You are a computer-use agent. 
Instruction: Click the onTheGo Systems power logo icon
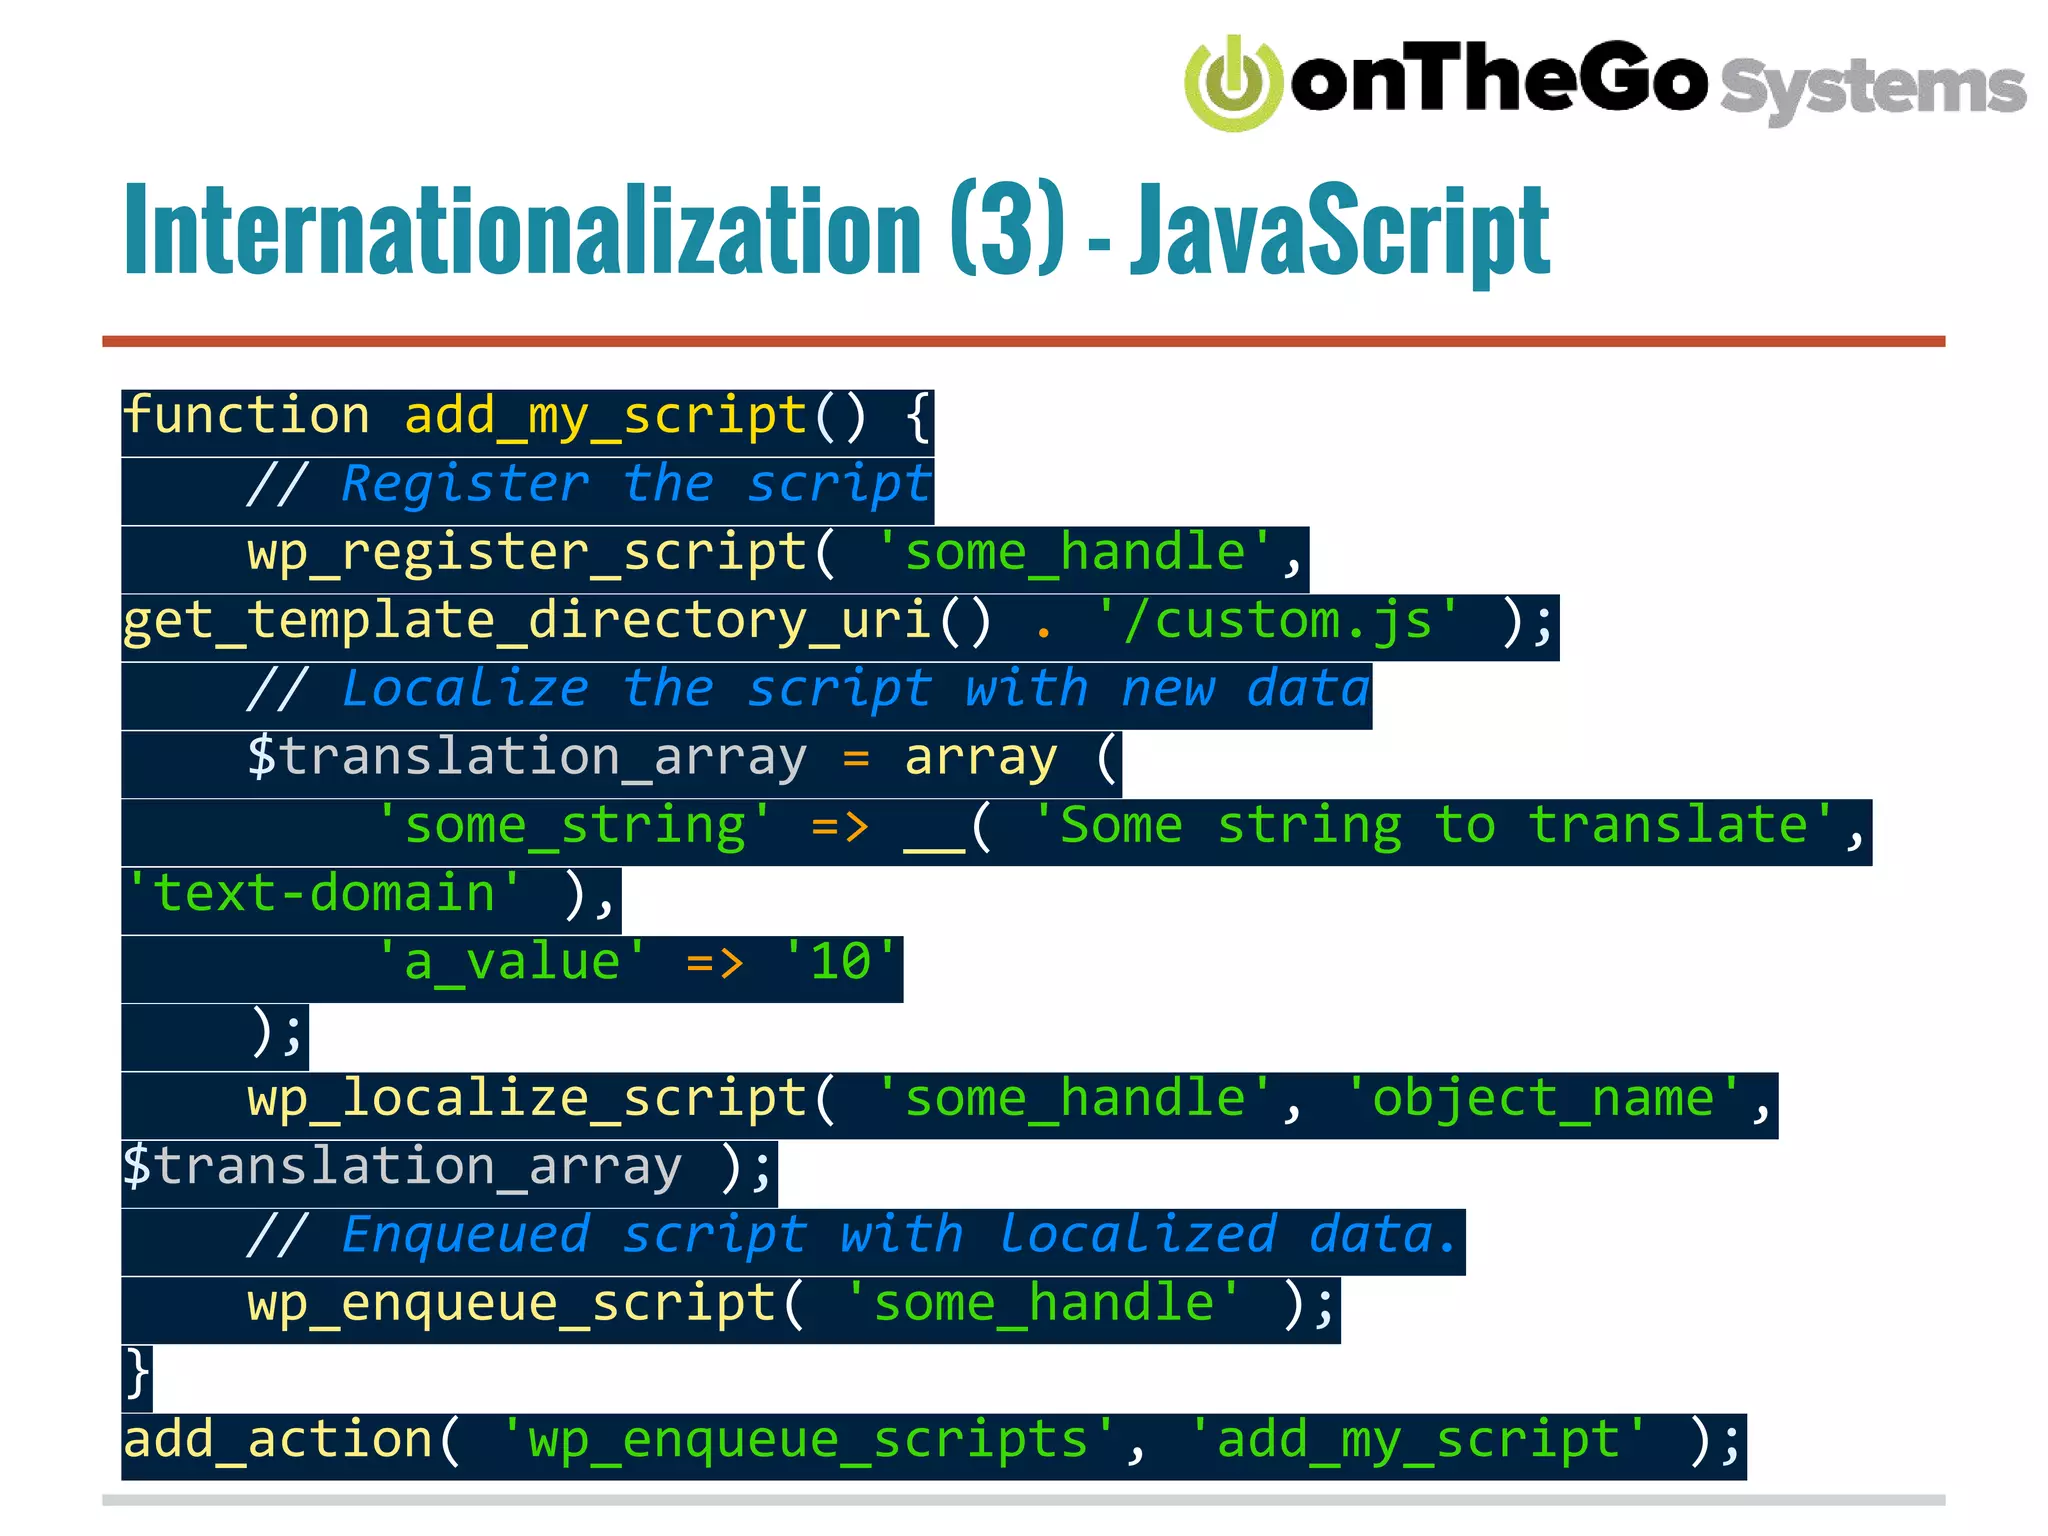(x=1234, y=83)
